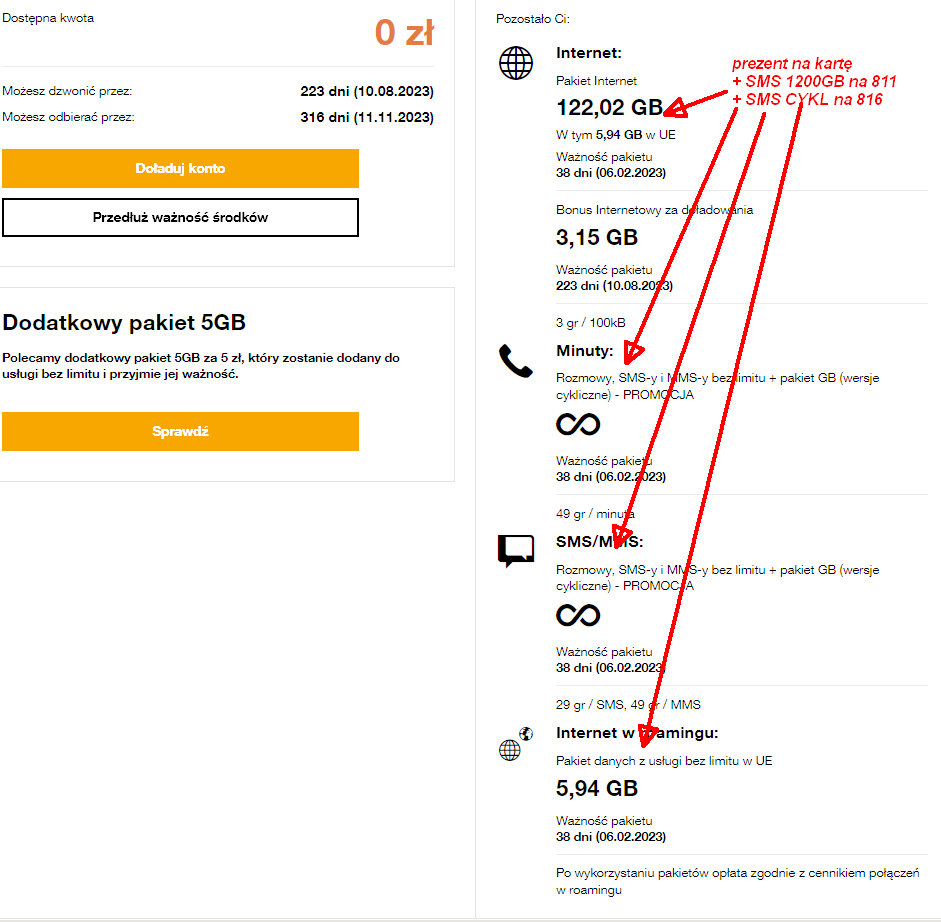
Task: Click the 0 zł available balance
Action: click(x=404, y=33)
